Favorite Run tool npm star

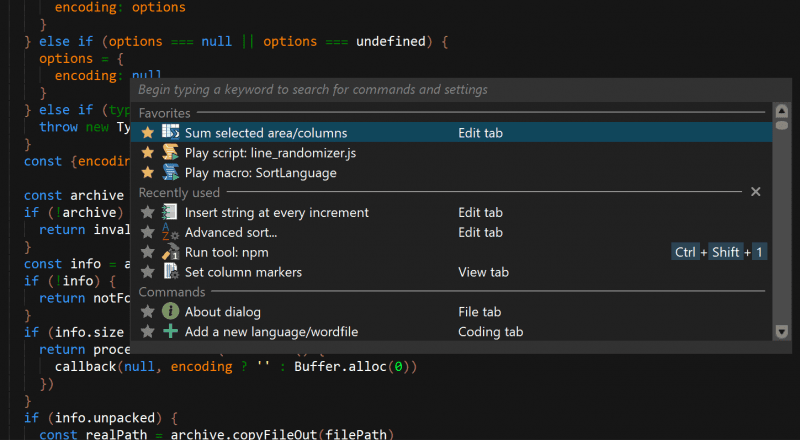[x=147, y=252]
